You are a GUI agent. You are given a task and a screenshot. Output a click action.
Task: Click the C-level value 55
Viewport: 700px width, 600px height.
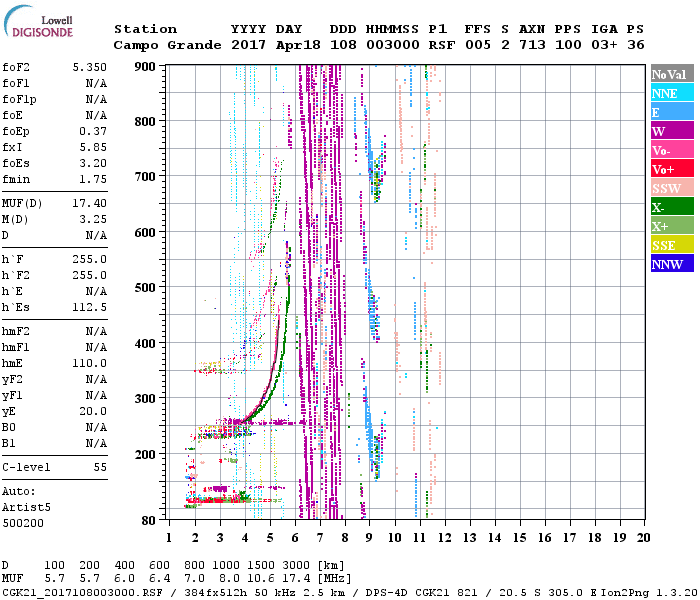[100, 467]
